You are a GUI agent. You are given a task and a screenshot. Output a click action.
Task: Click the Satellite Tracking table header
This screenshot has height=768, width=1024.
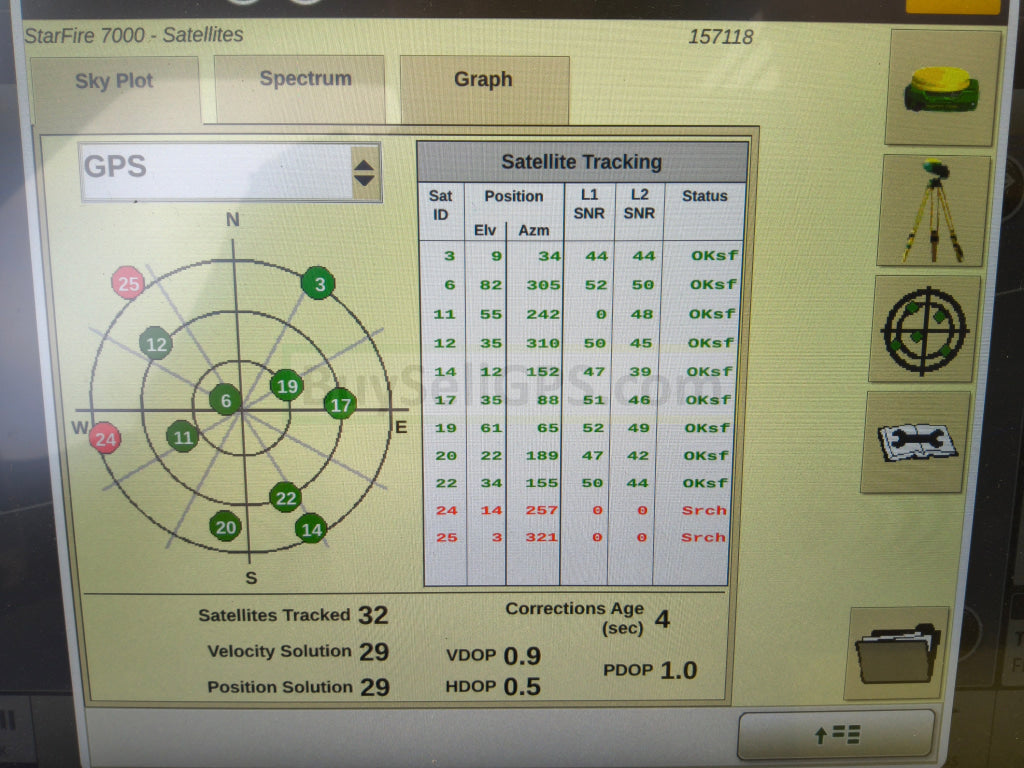[x=582, y=162]
